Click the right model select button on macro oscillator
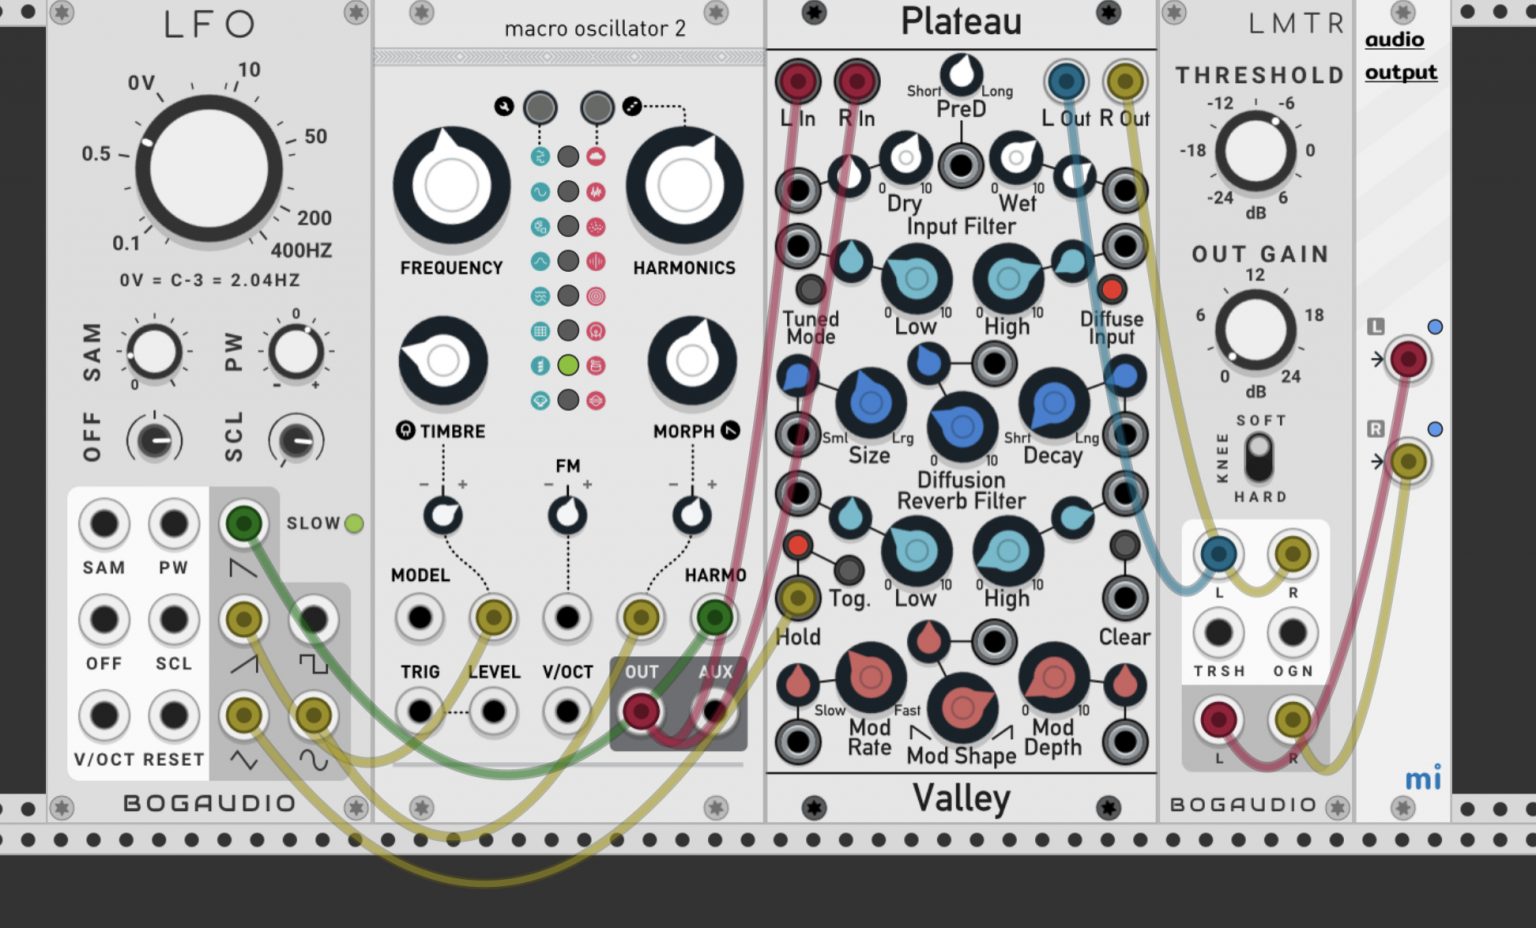Screen dimensions: 1536x928 tap(597, 107)
